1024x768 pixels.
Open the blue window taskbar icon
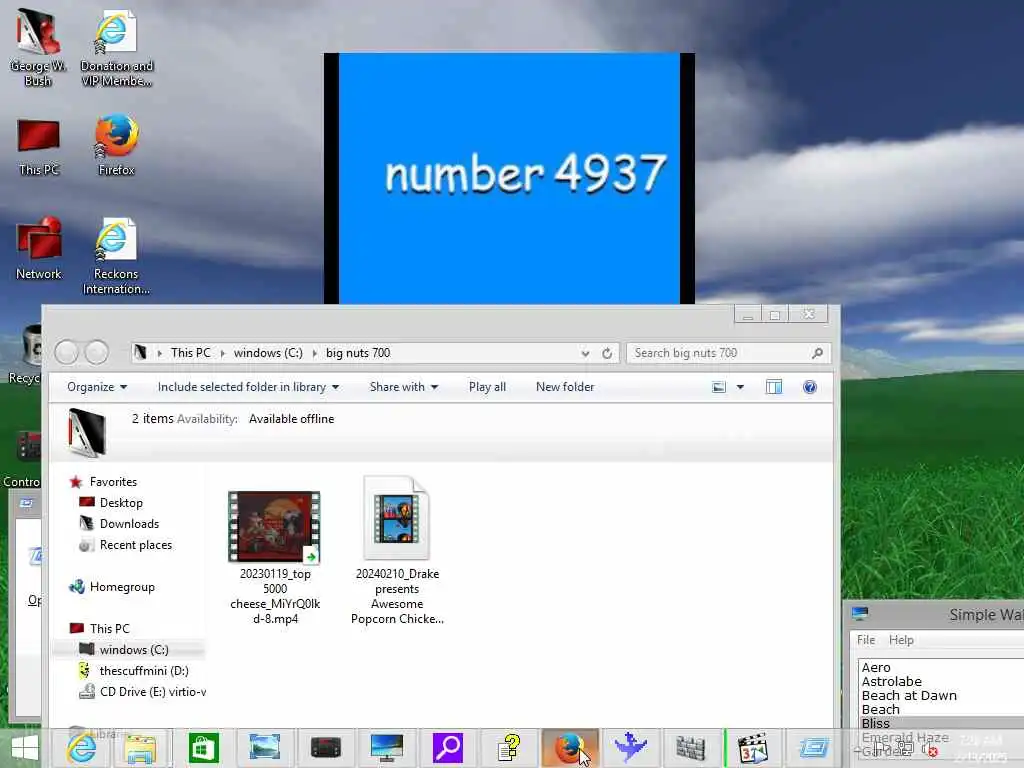pos(813,748)
